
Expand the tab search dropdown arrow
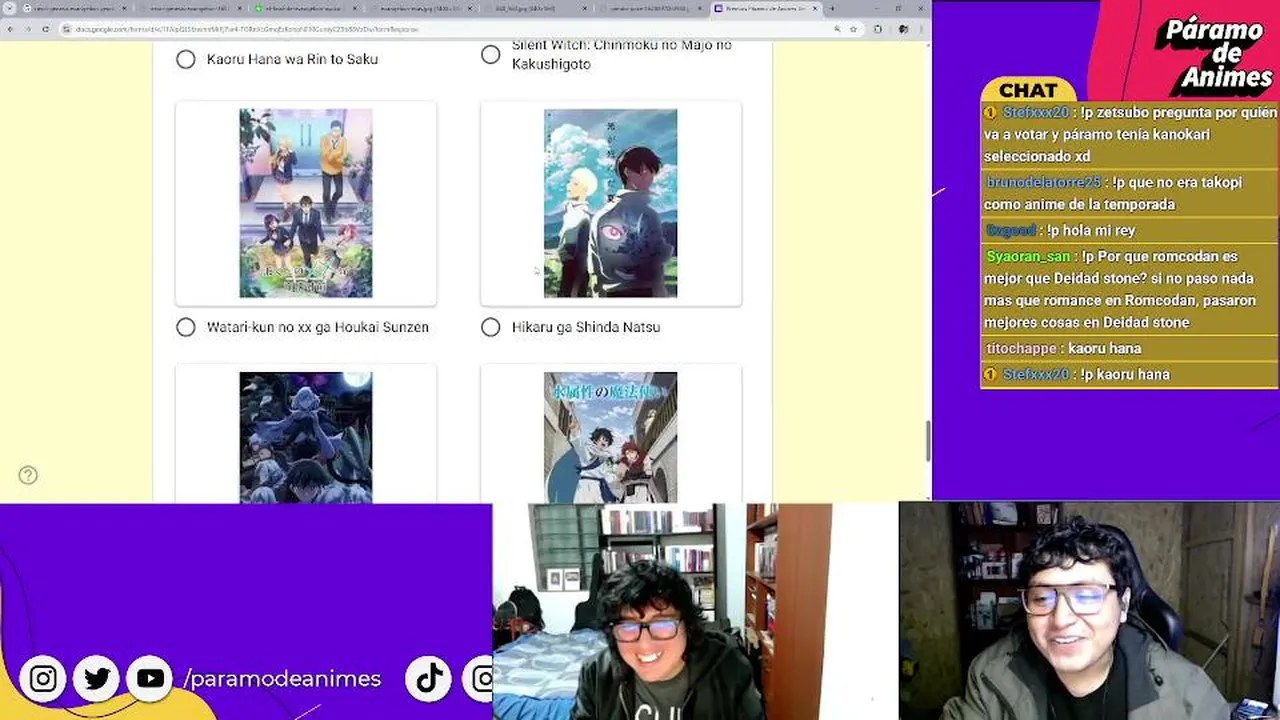tap(9, 9)
